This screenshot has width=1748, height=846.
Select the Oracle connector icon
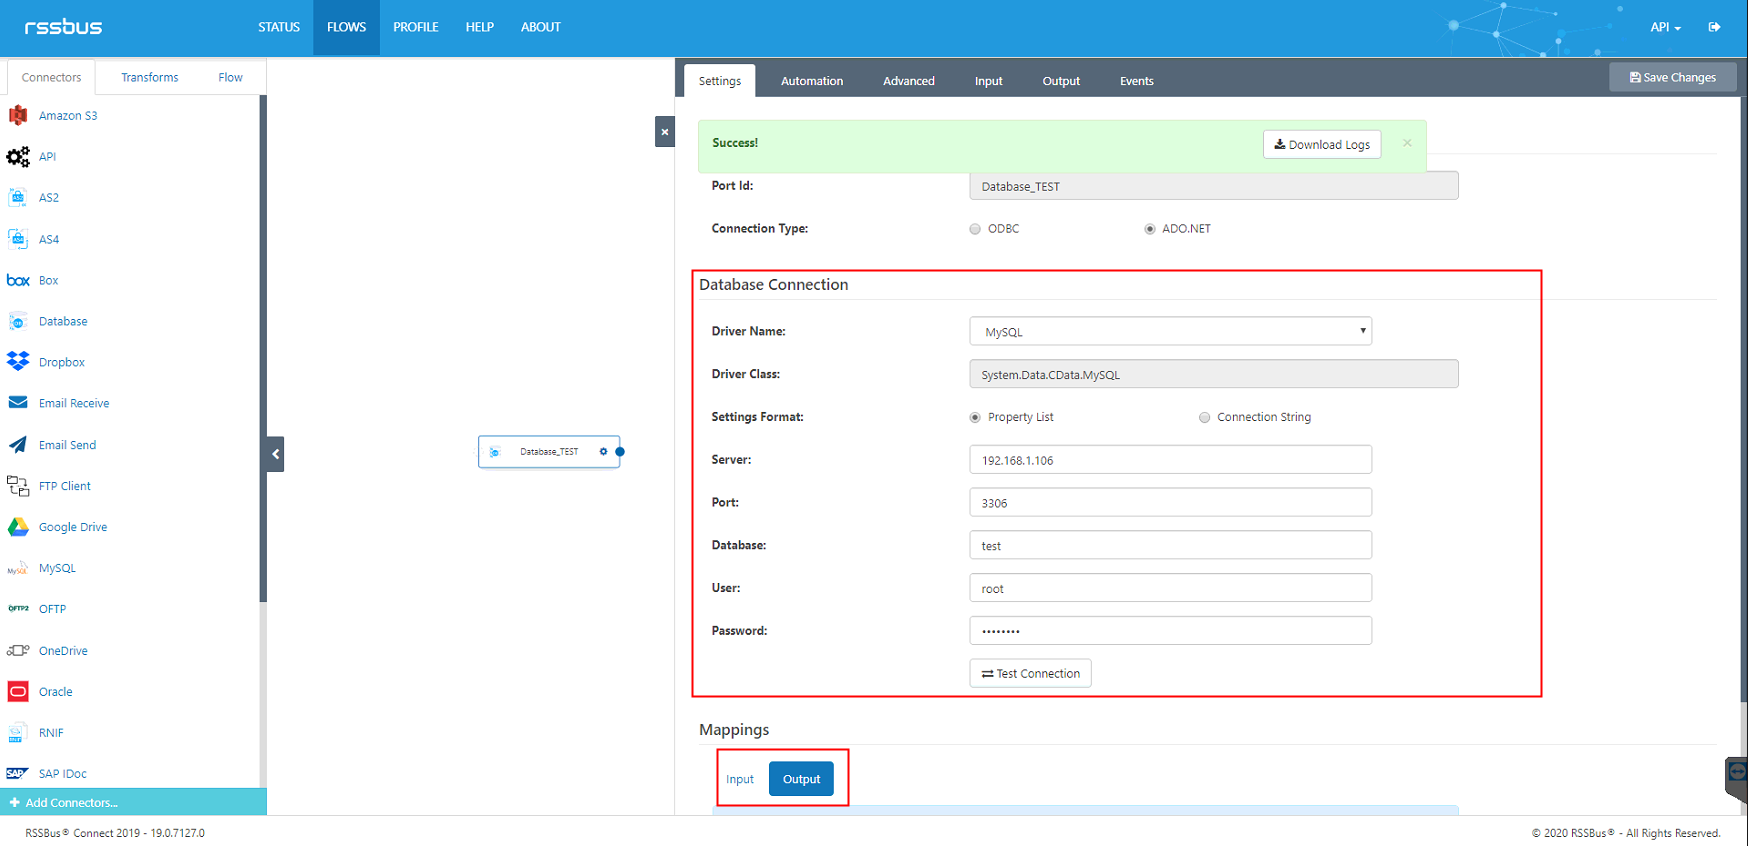point(18,691)
